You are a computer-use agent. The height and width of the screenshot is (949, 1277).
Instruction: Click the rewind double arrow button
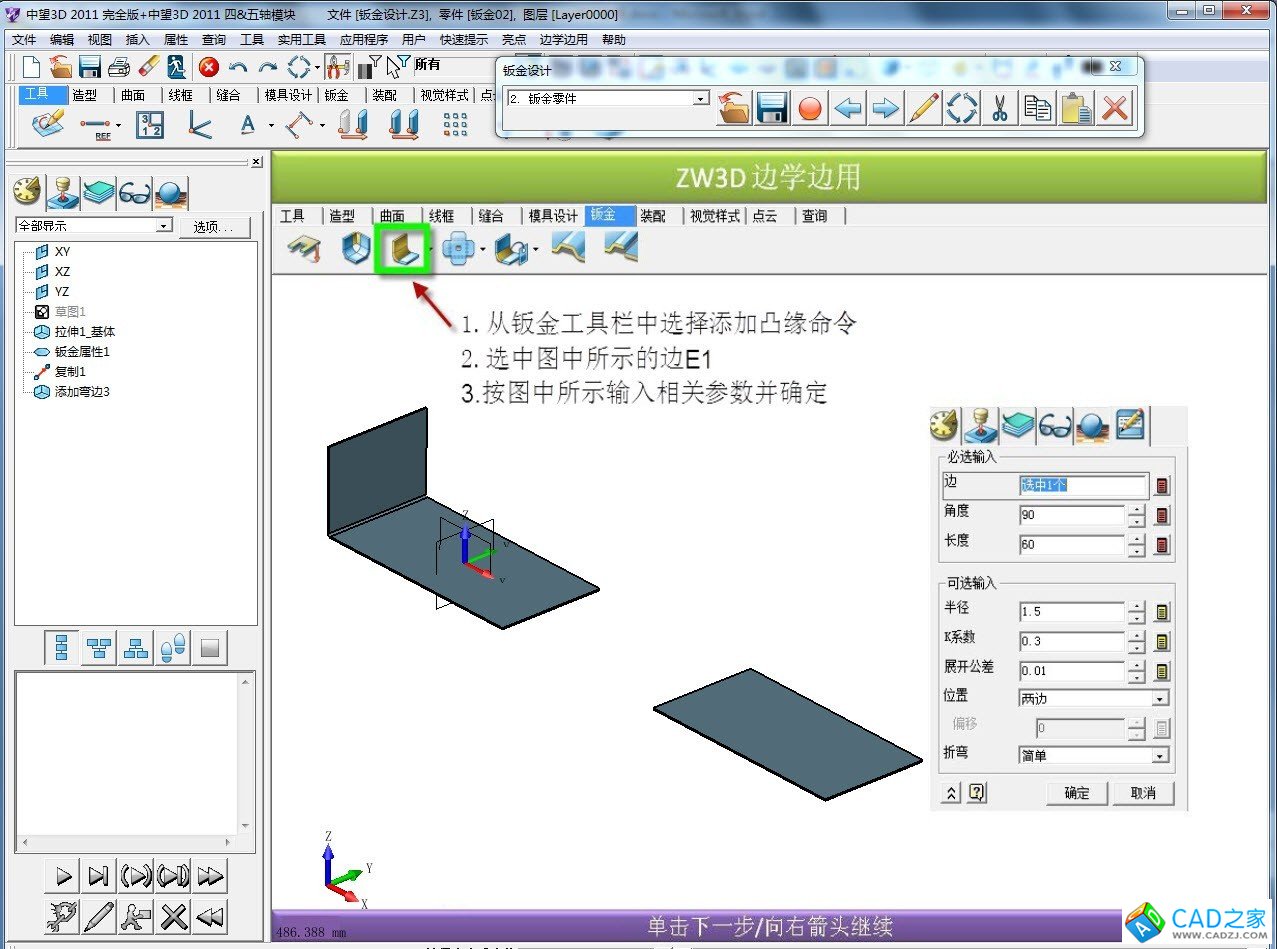pos(210,916)
